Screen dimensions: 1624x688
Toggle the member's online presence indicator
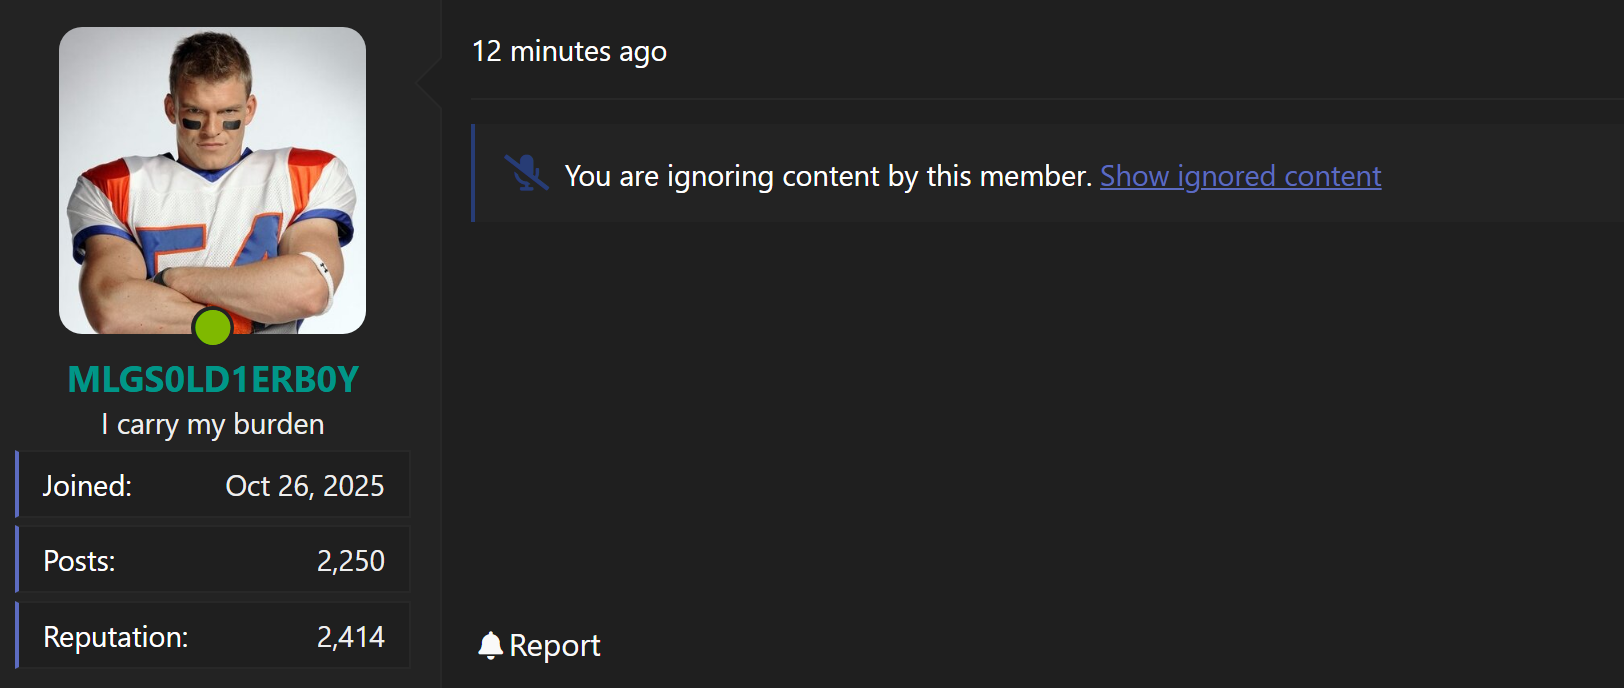tap(213, 327)
